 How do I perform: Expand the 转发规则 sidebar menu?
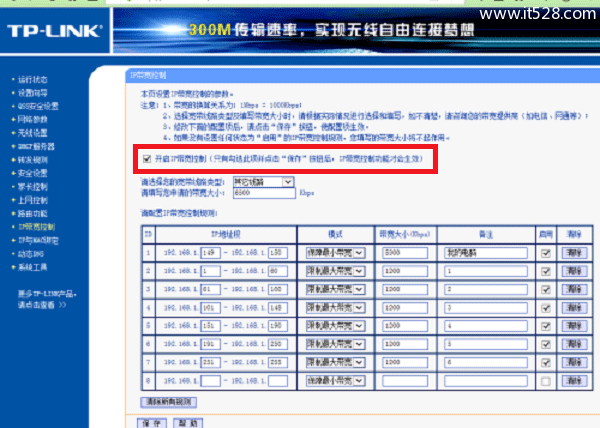[x=33, y=160]
